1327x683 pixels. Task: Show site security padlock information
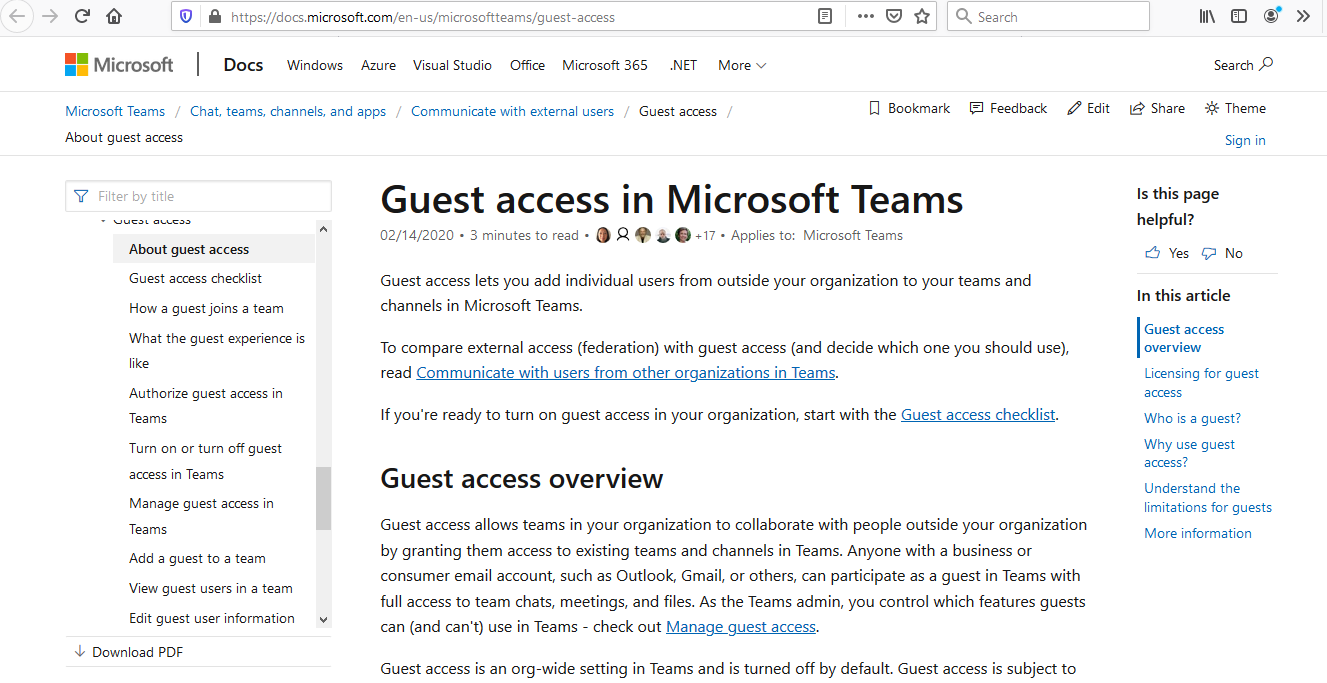(x=212, y=16)
